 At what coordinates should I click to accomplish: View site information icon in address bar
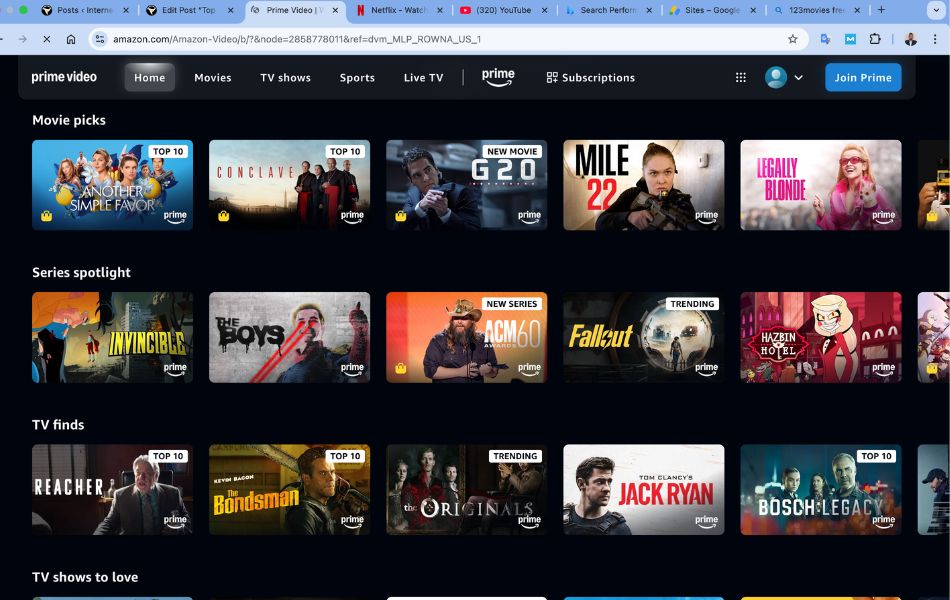100,39
